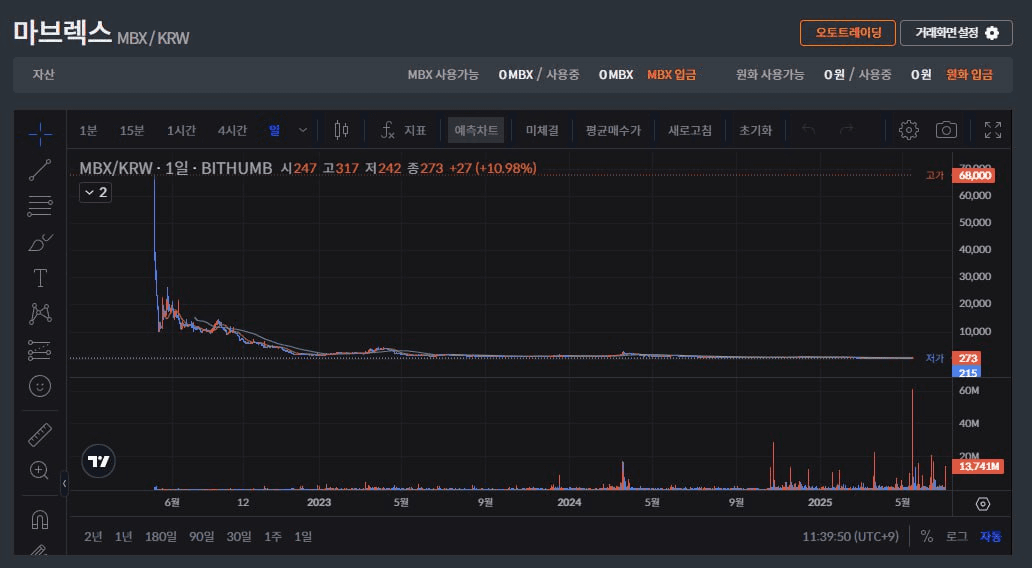Expand the collapsed indicators legend showing 2
Viewport: 1032px width, 568px height.
[x=95, y=192]
